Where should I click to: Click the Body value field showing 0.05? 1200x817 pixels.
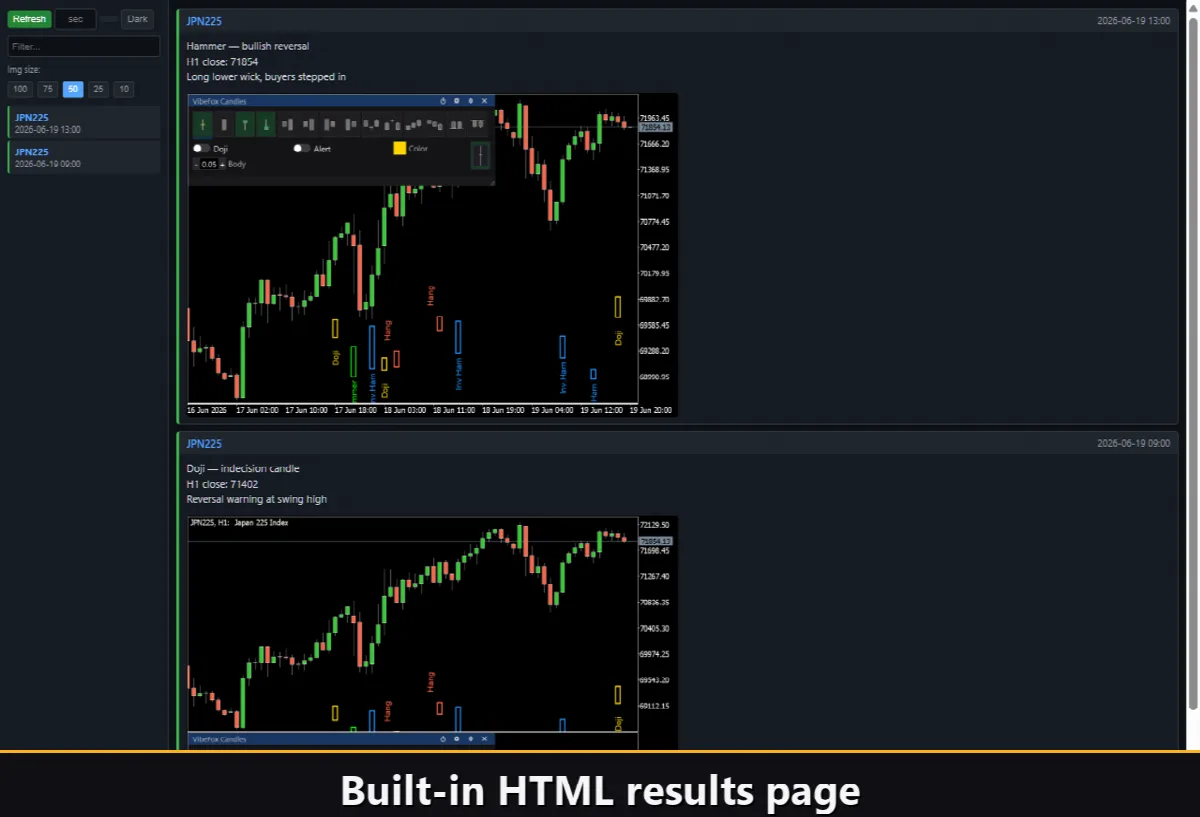[209, 164]
